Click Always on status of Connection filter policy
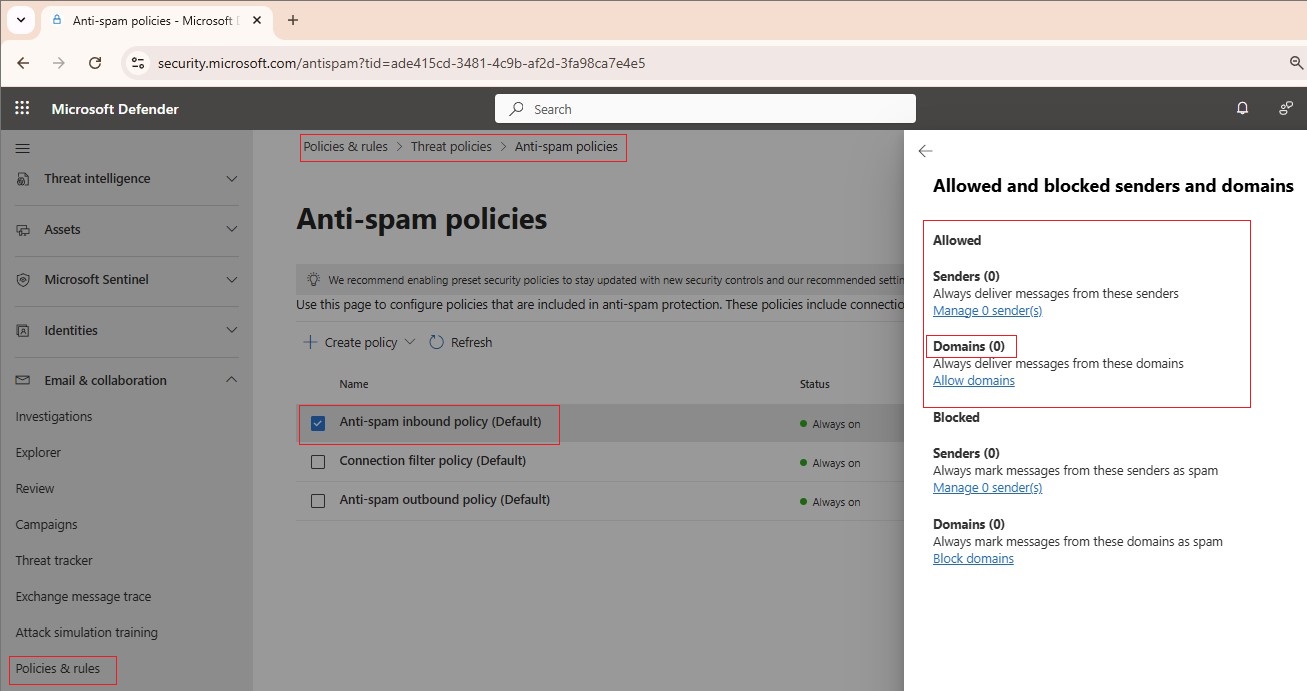 (830, 463)
